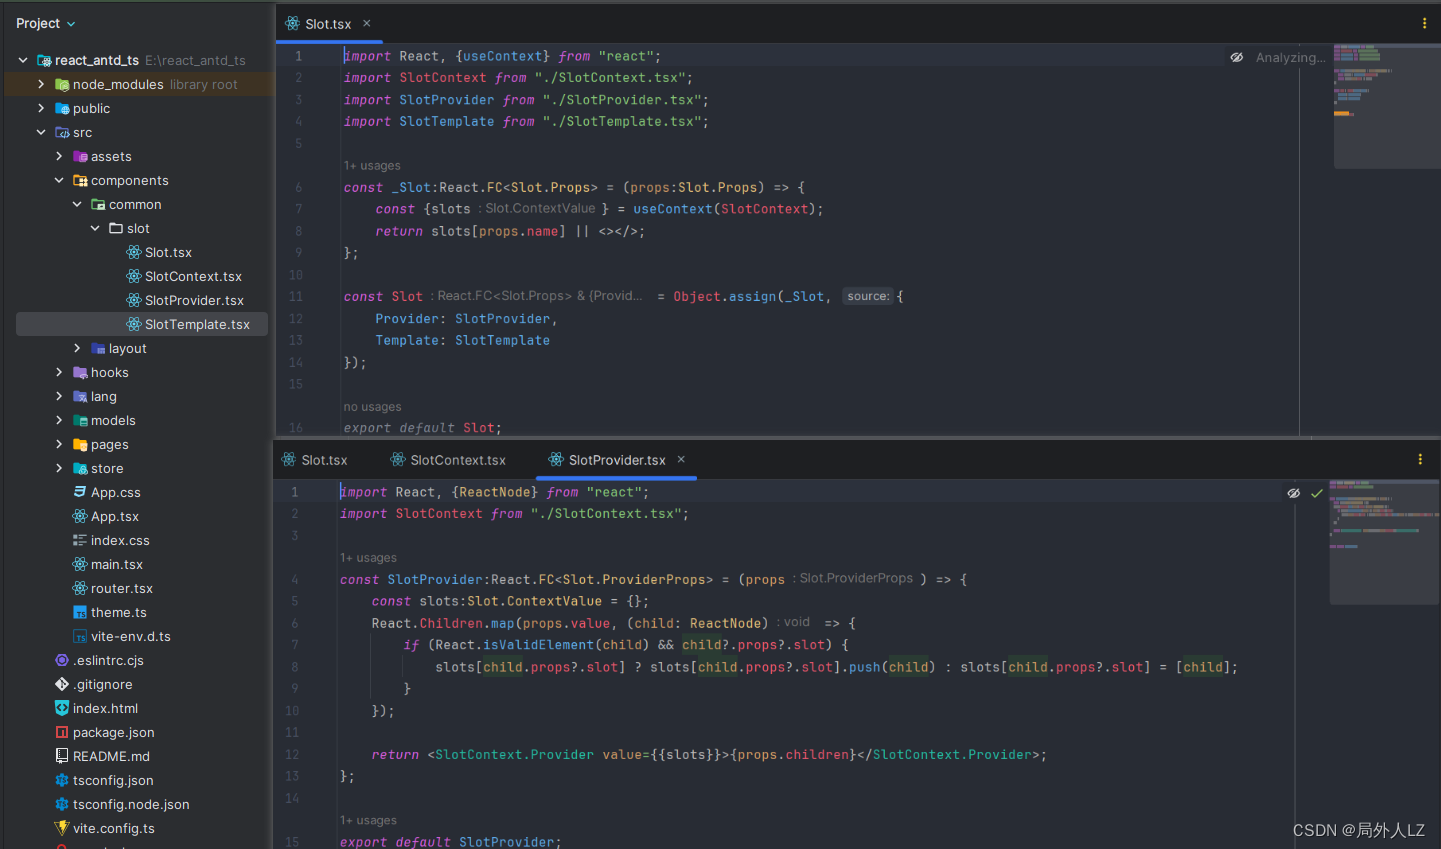Click '1+ usages' hint above SlotProvider const
The width and height of the screenshot is (1441, 849).
(x=368, y=558)
